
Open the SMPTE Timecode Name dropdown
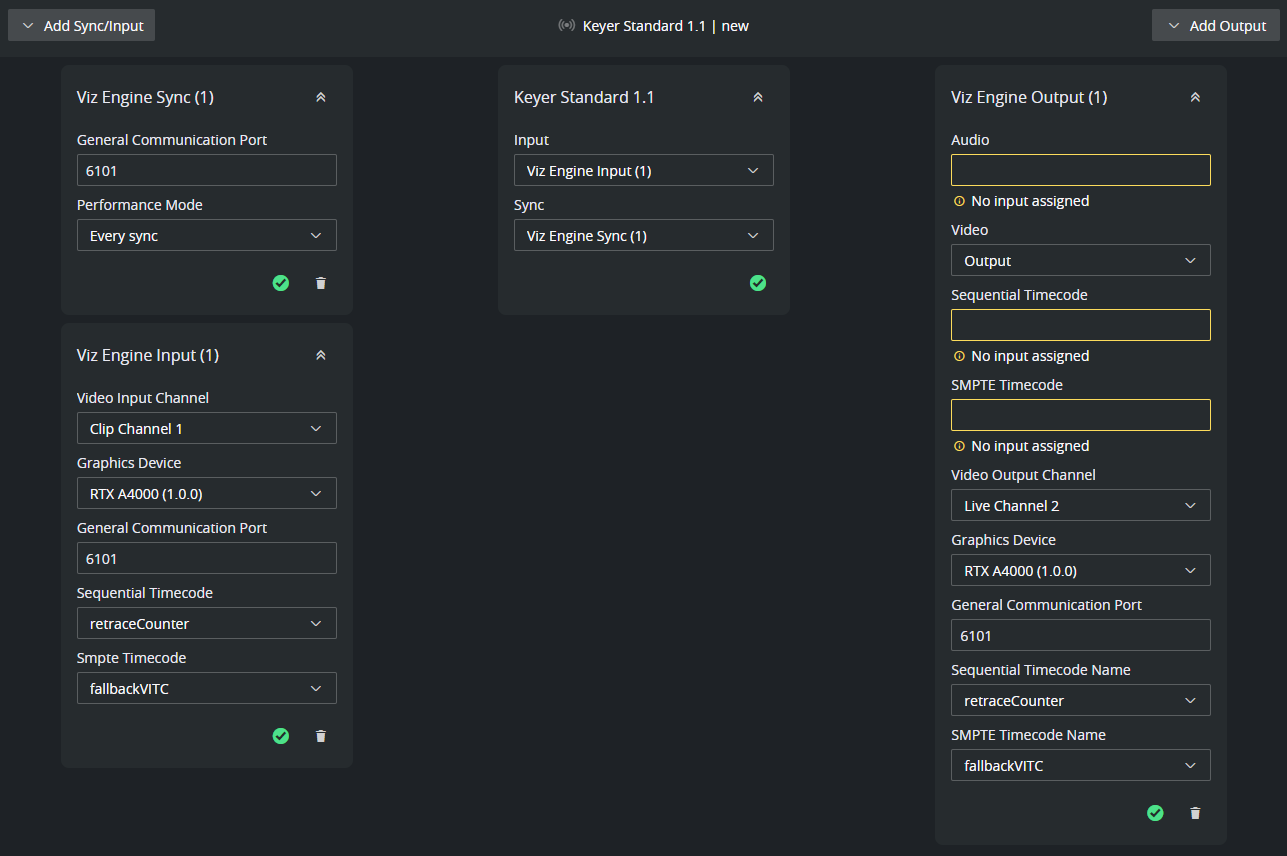1081,766
